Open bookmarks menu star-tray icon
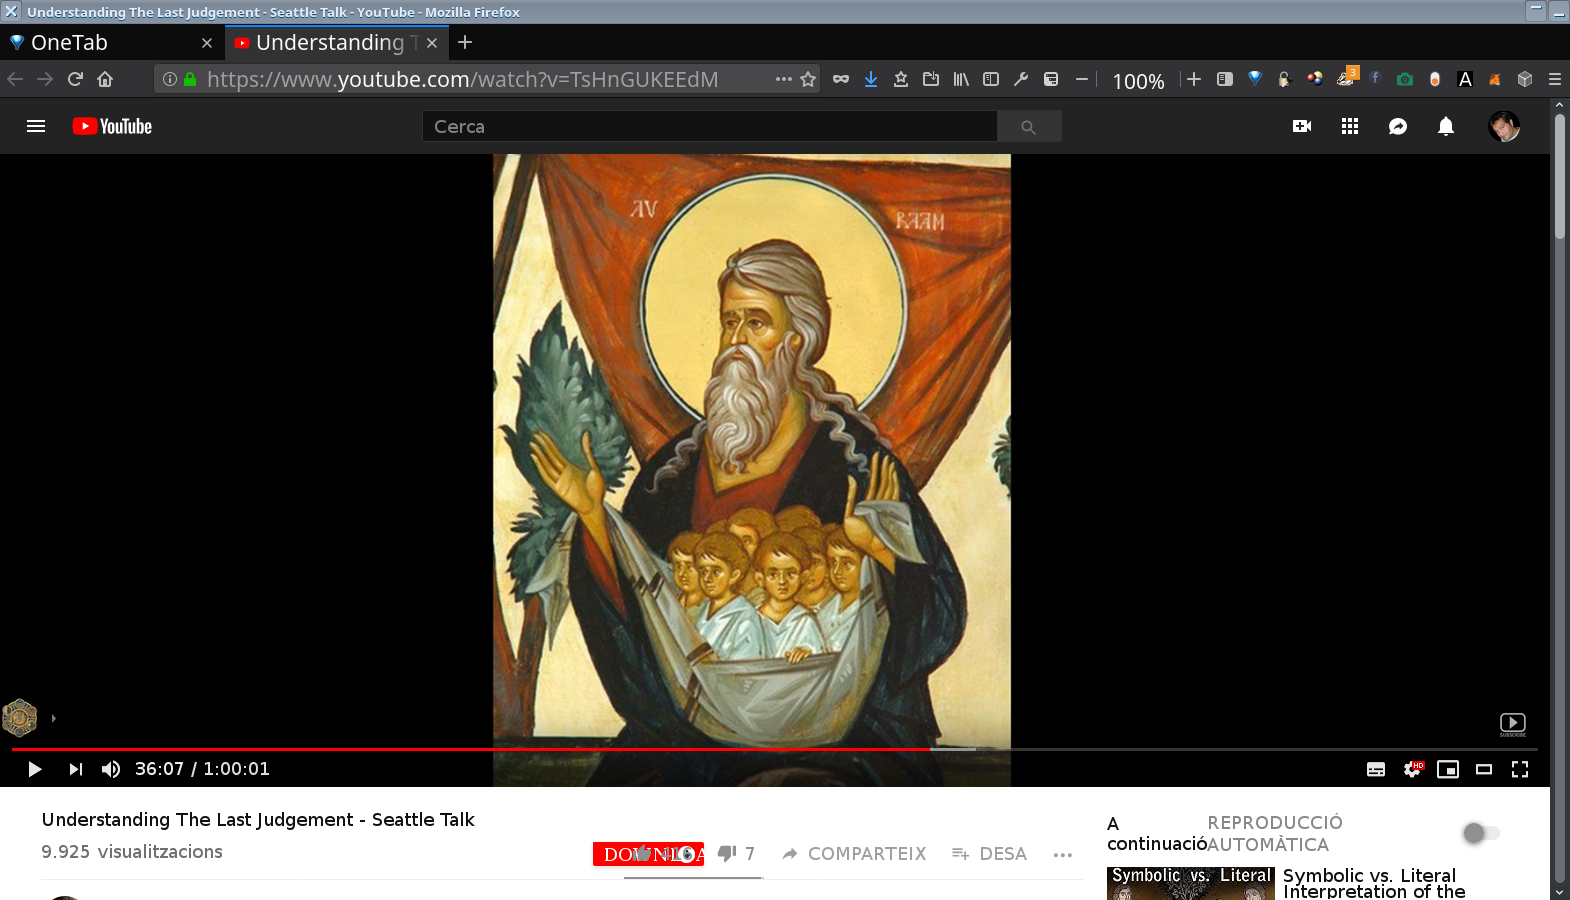Viewport: 1570px width, 900px height. [901, 79]
